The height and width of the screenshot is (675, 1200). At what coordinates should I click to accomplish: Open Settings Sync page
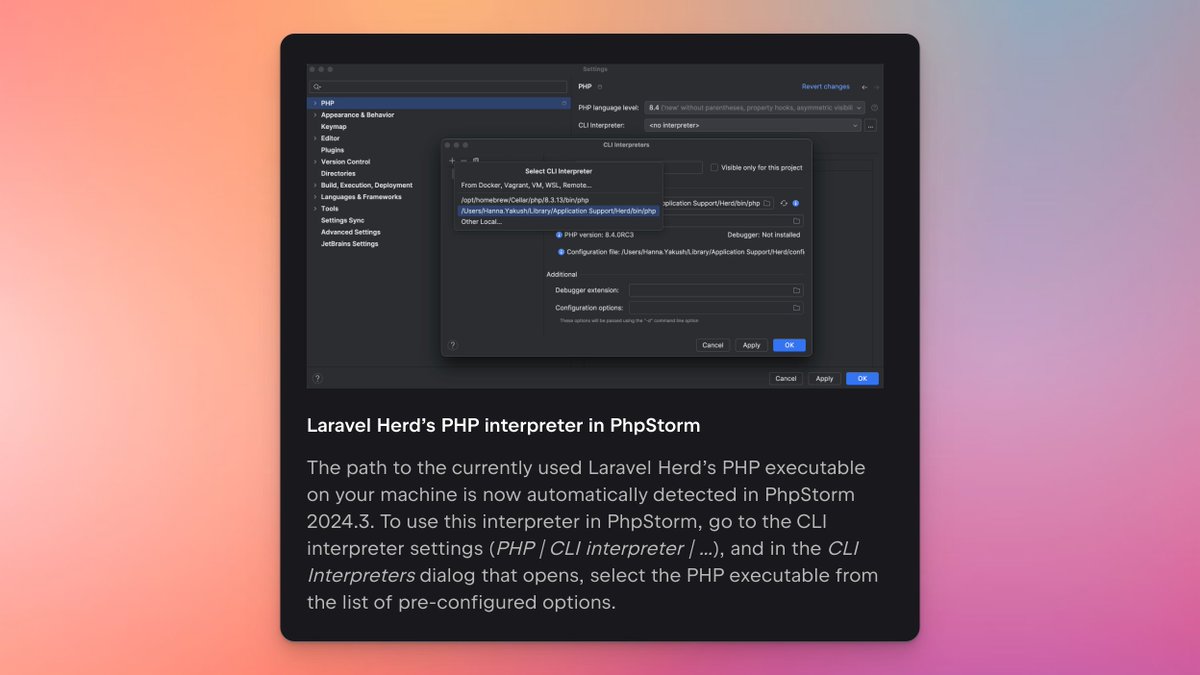(x=342, y=220)
